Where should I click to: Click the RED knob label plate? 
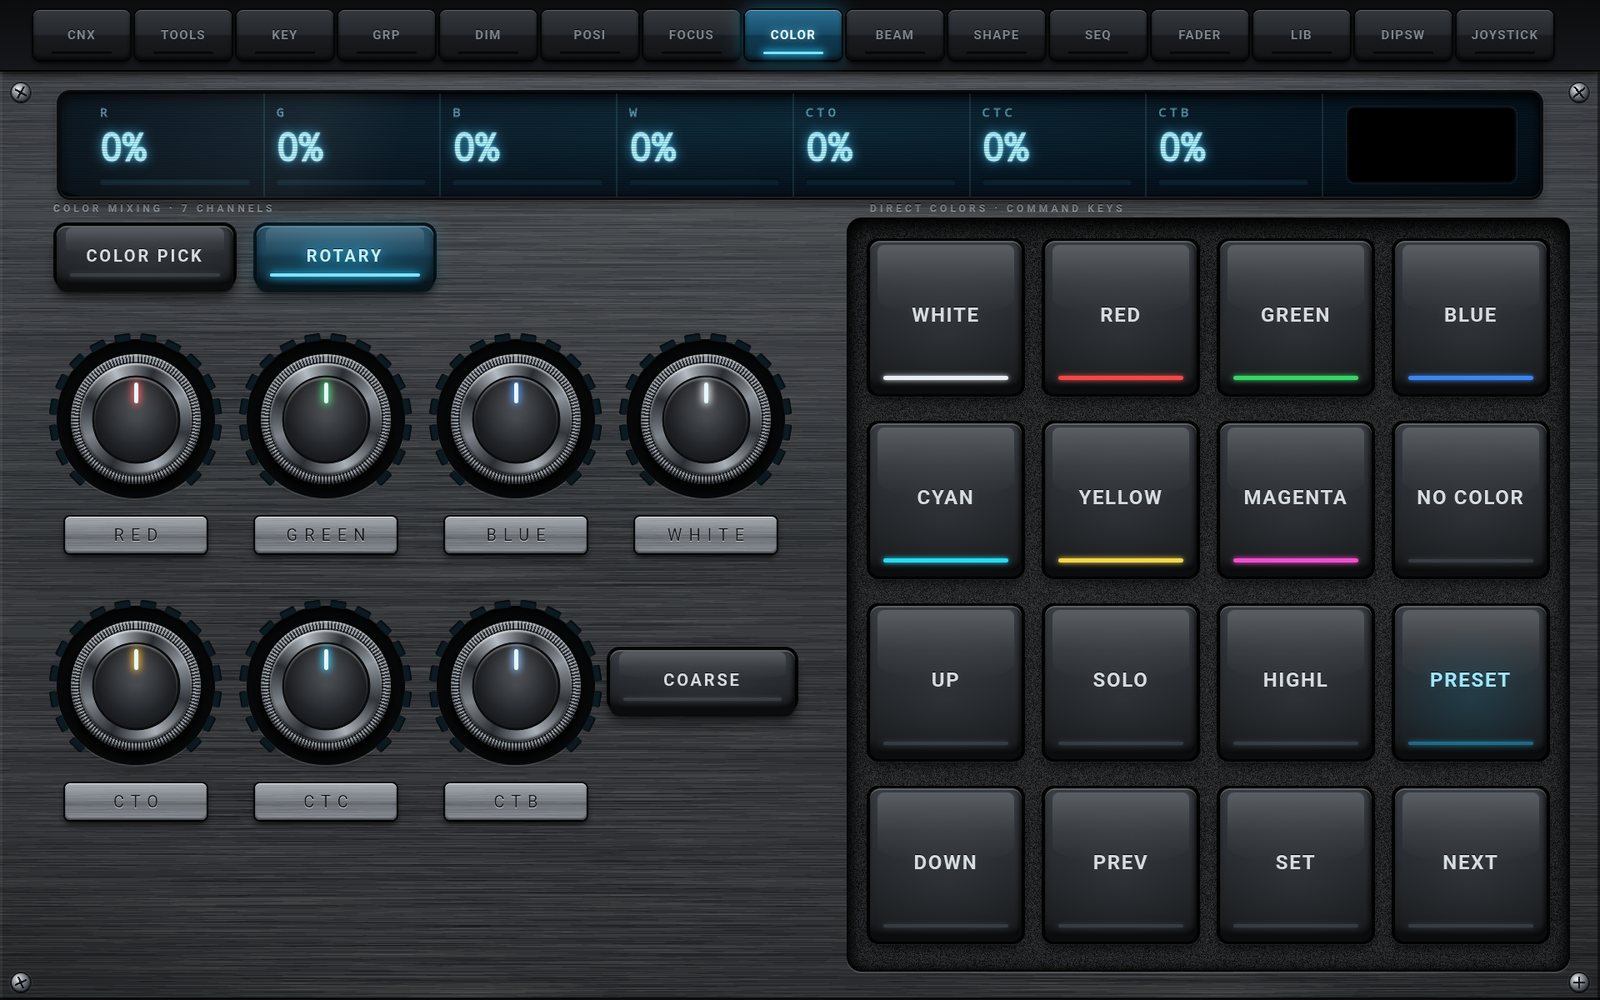[136, 535]
